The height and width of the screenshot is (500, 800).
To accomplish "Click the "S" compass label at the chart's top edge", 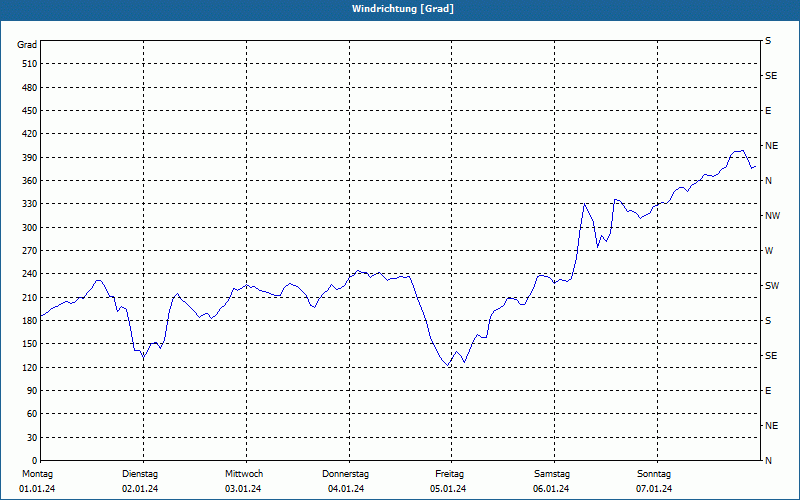I will [x=768, y=41].
